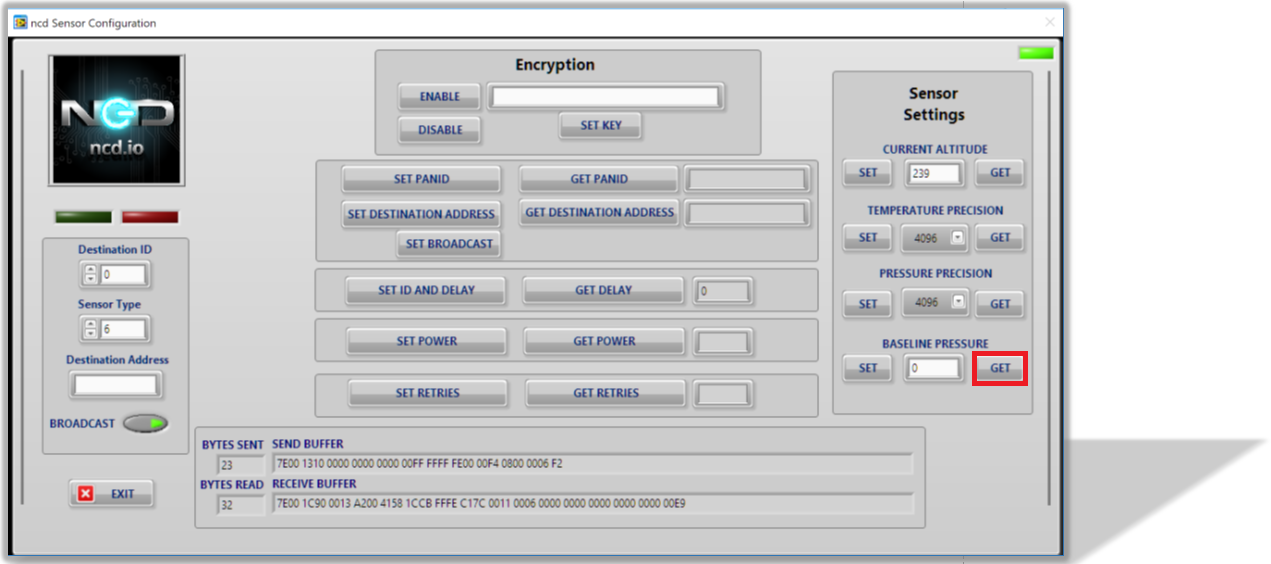Click the Sensor Settings heading

point(934,104)
